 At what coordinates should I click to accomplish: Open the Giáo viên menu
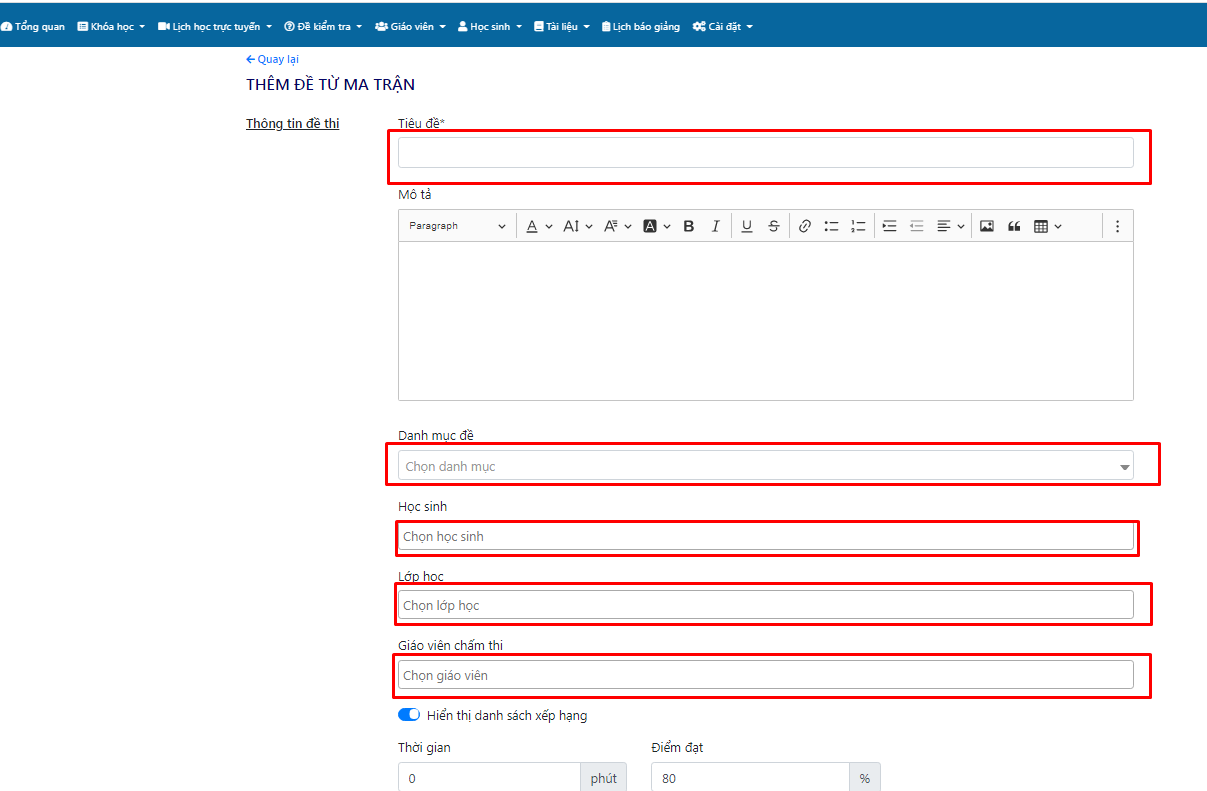pos(410,26)
